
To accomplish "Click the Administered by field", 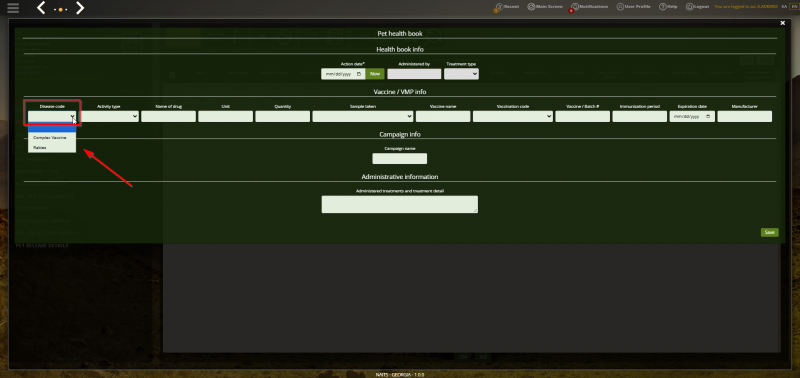I will click(414, 74).
